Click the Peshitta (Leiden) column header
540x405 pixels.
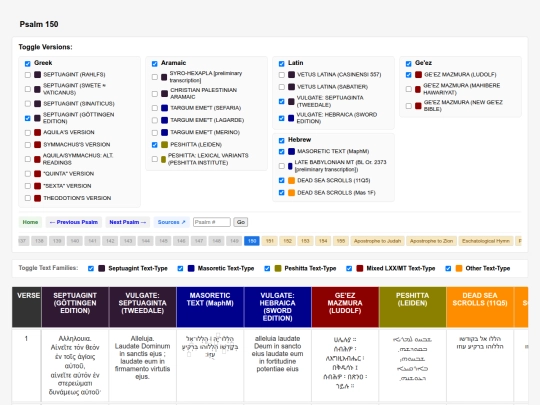click(x=412, y=307)
